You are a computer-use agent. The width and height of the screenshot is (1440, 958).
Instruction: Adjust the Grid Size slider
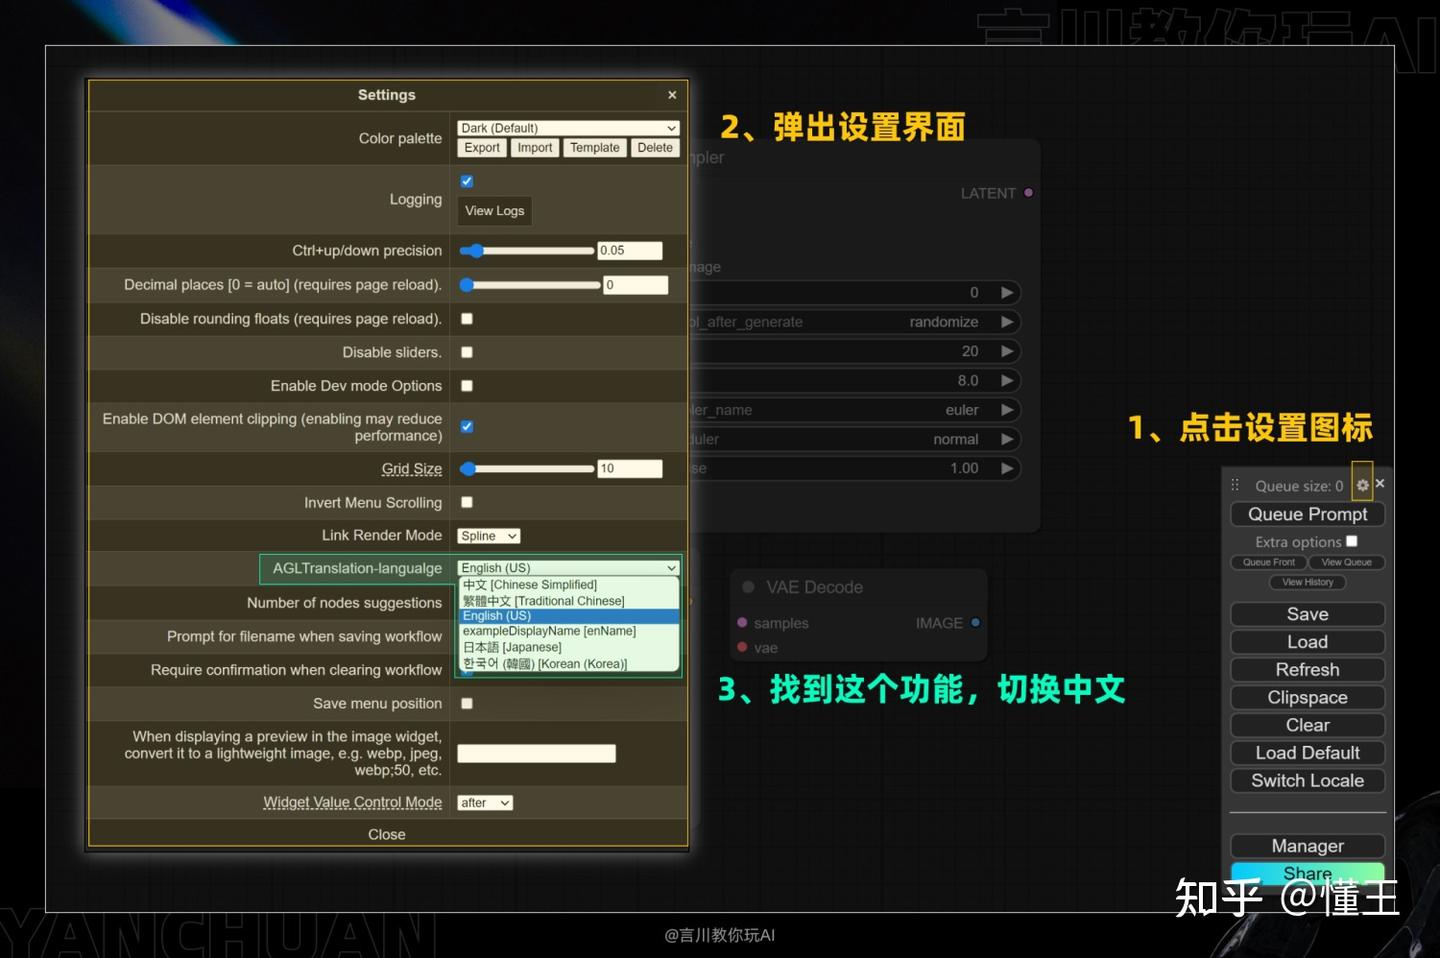[526, 468]
